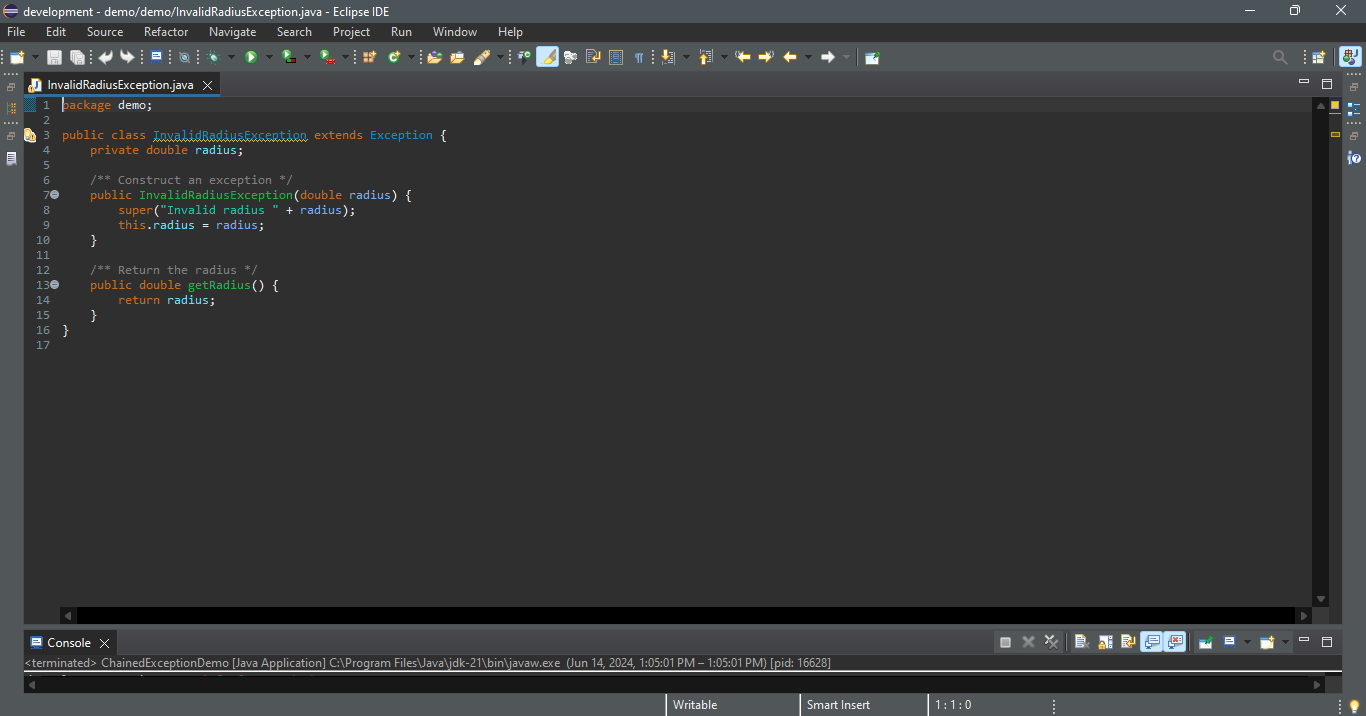Pin the Console view
This screenshot has width=1366, height=716.
[x=1206, y=642]
